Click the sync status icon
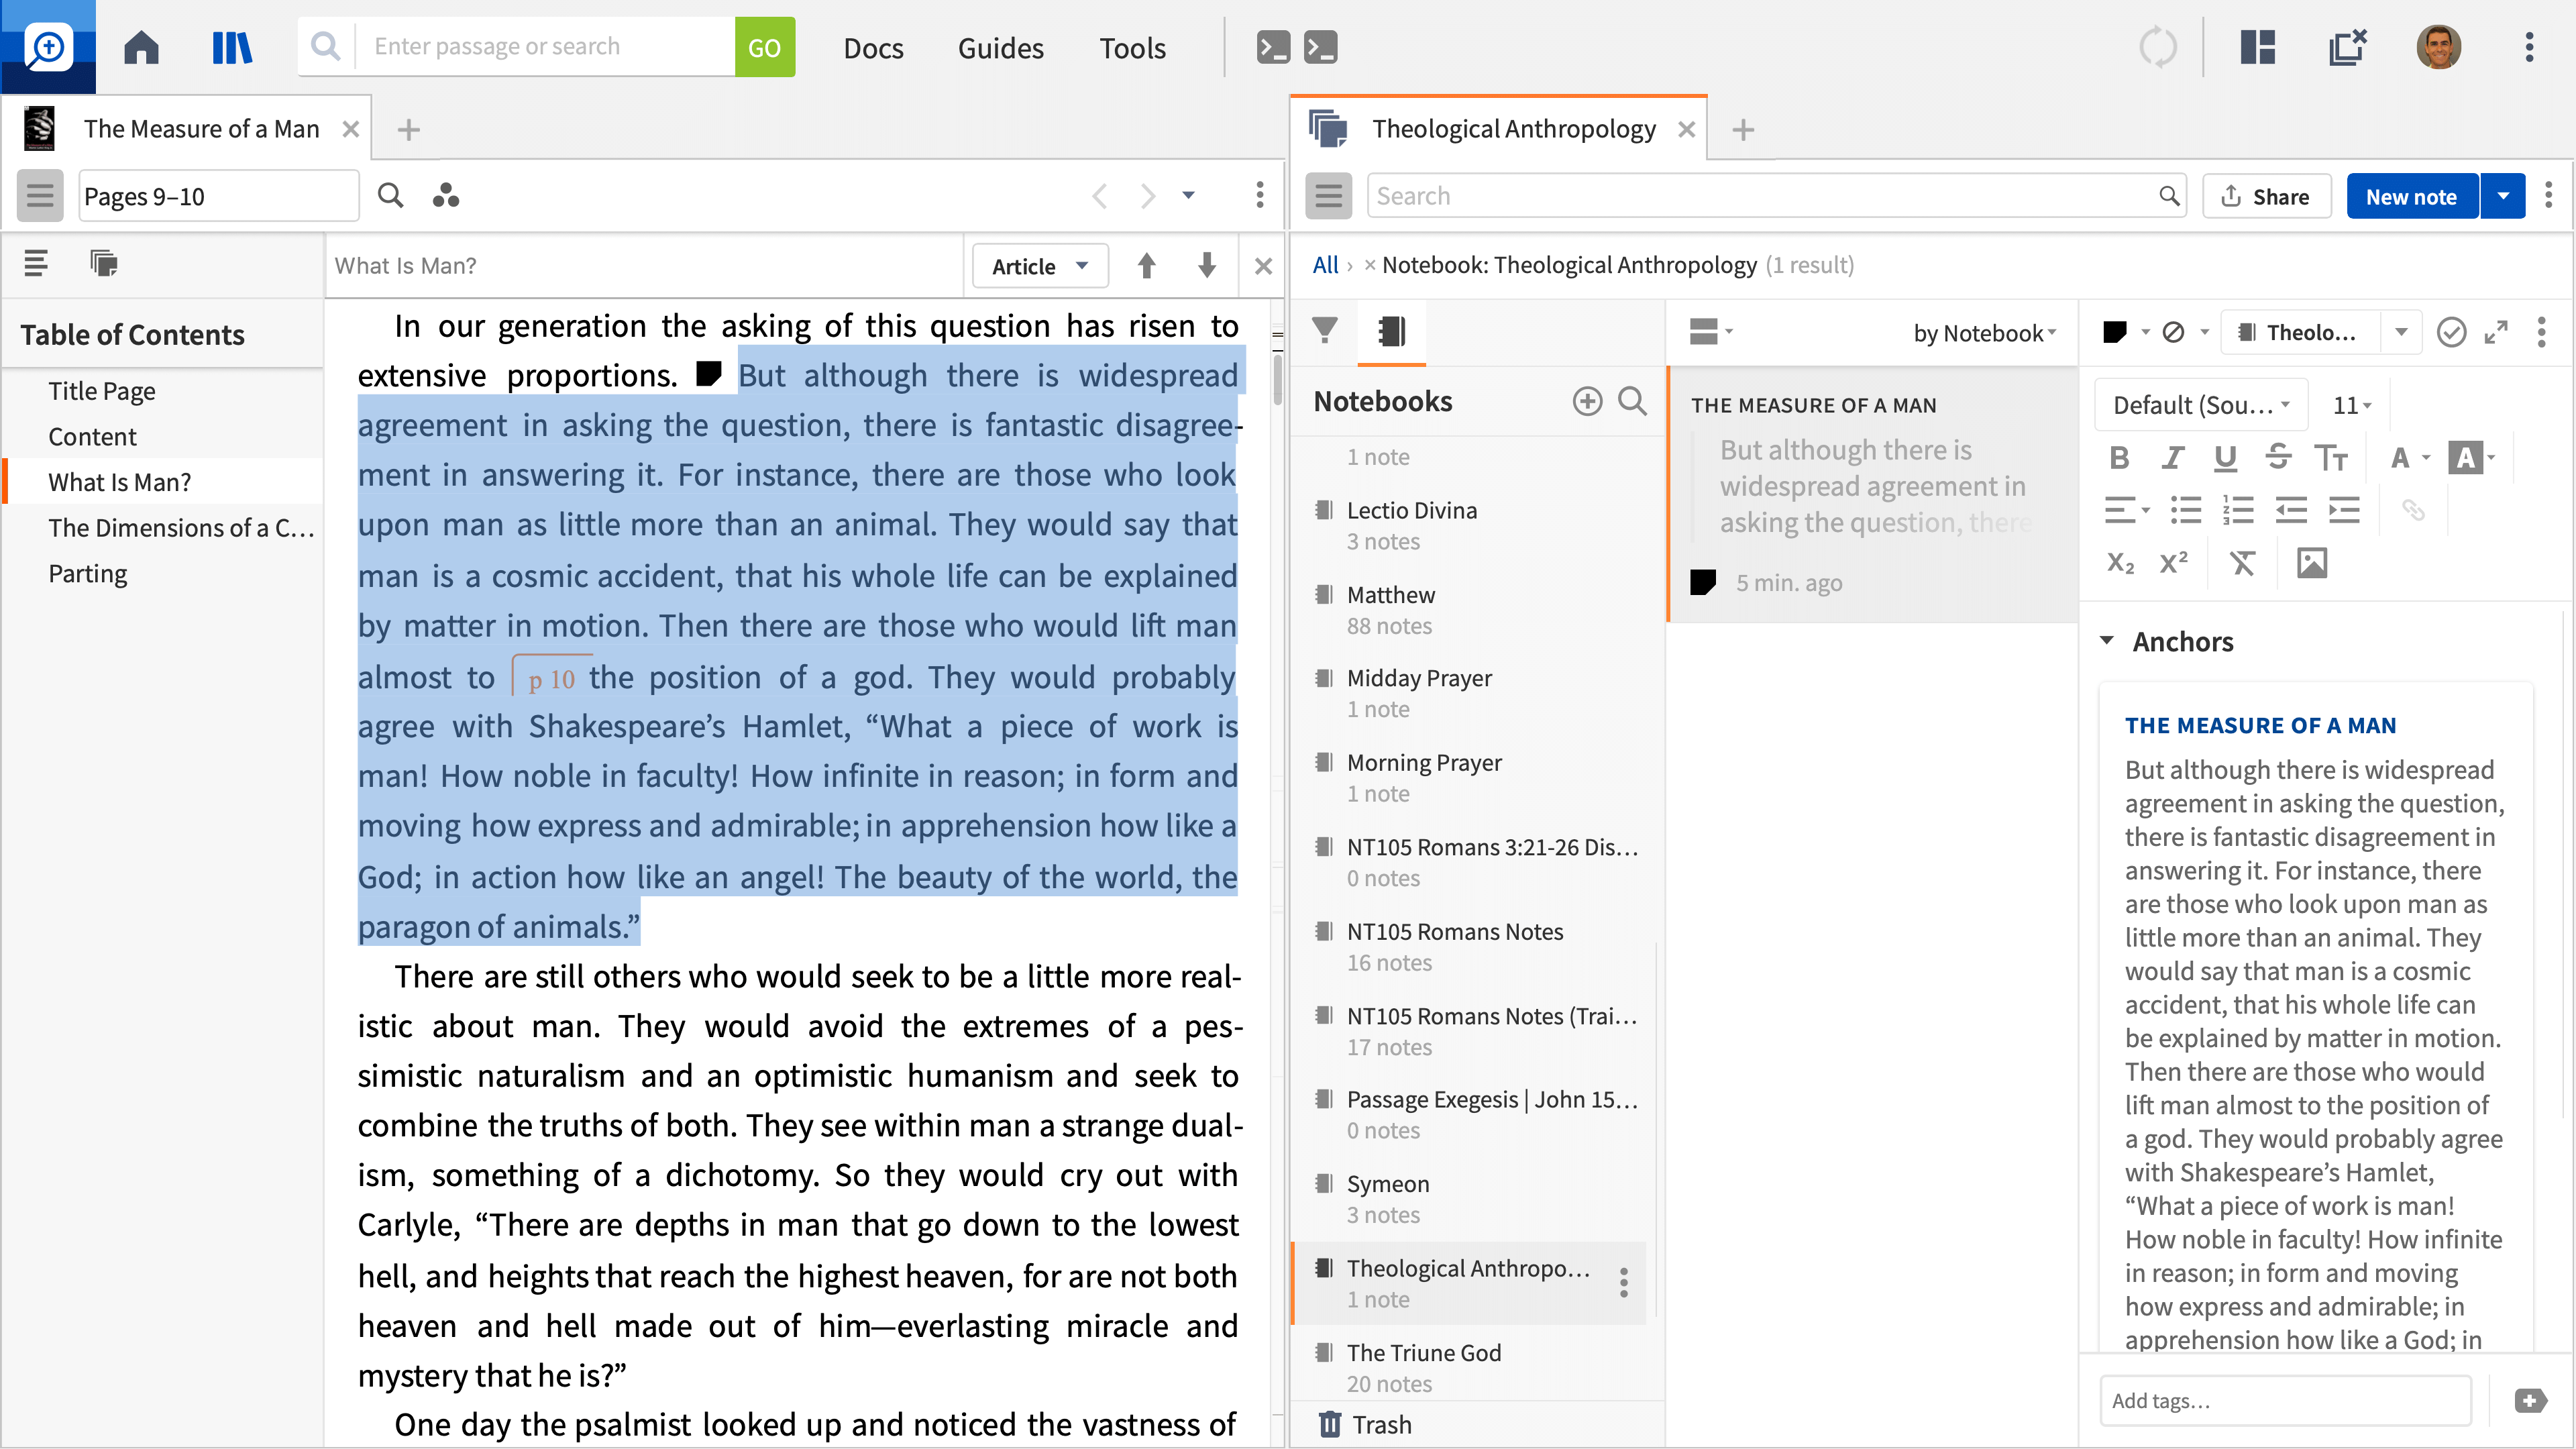Viewport: 2576px width, 1449px height. coord(2158,47)
